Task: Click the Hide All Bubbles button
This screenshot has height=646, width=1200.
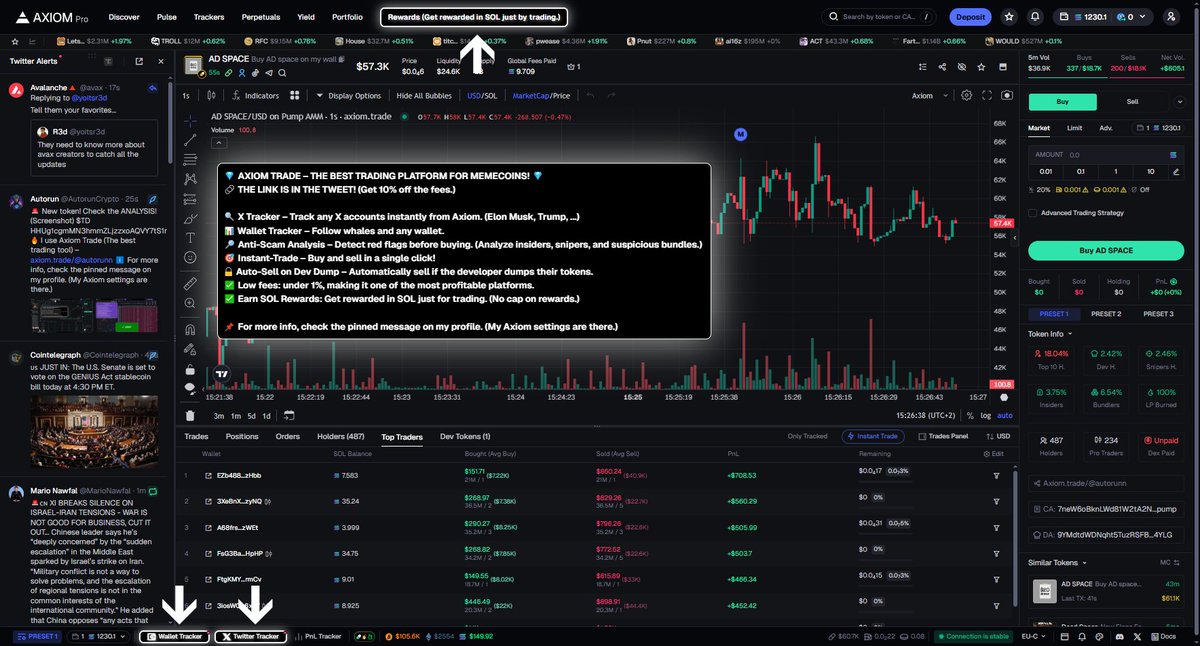Action: [424, 95]
